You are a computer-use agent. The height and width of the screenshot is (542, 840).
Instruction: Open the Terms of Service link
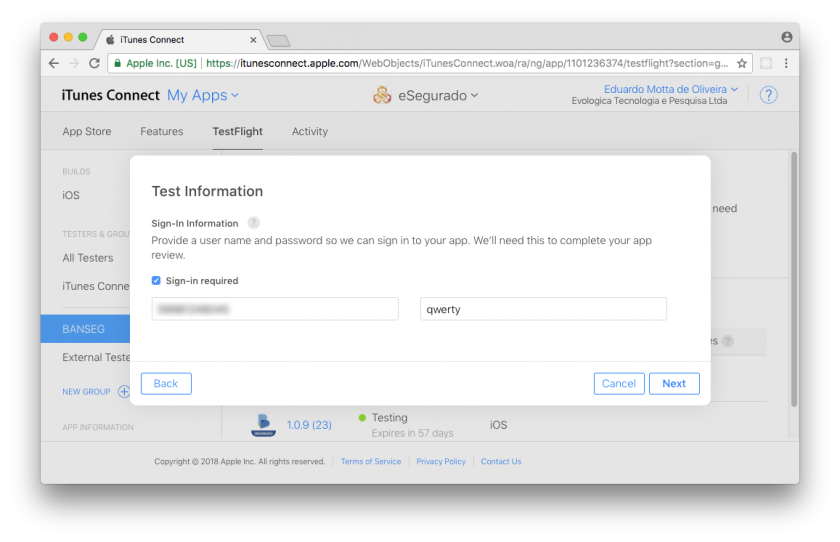pyautogui.click(x=371, y=462)
